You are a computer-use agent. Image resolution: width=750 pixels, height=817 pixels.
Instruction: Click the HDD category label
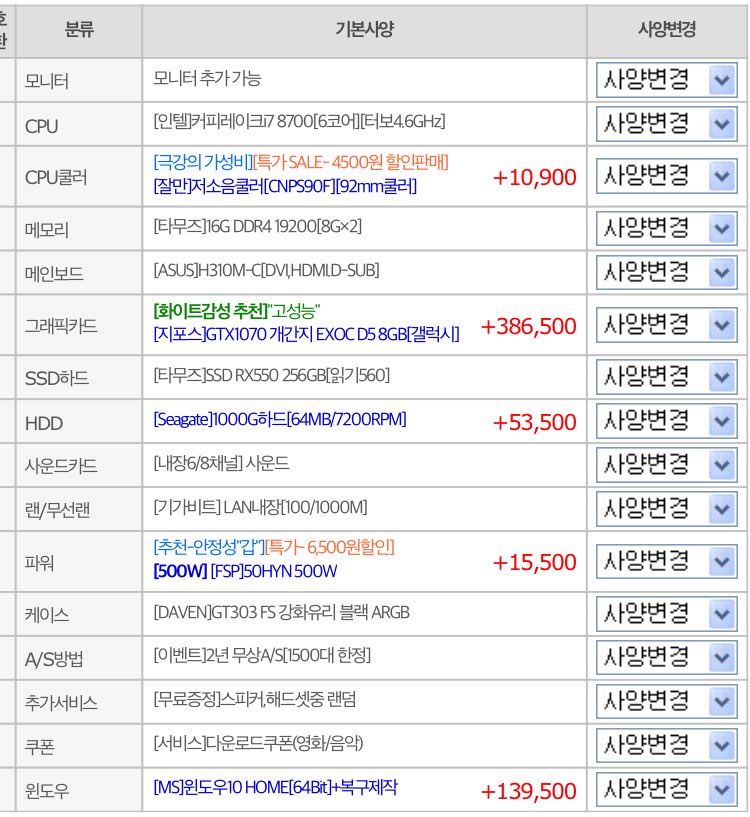pos(44,423)
